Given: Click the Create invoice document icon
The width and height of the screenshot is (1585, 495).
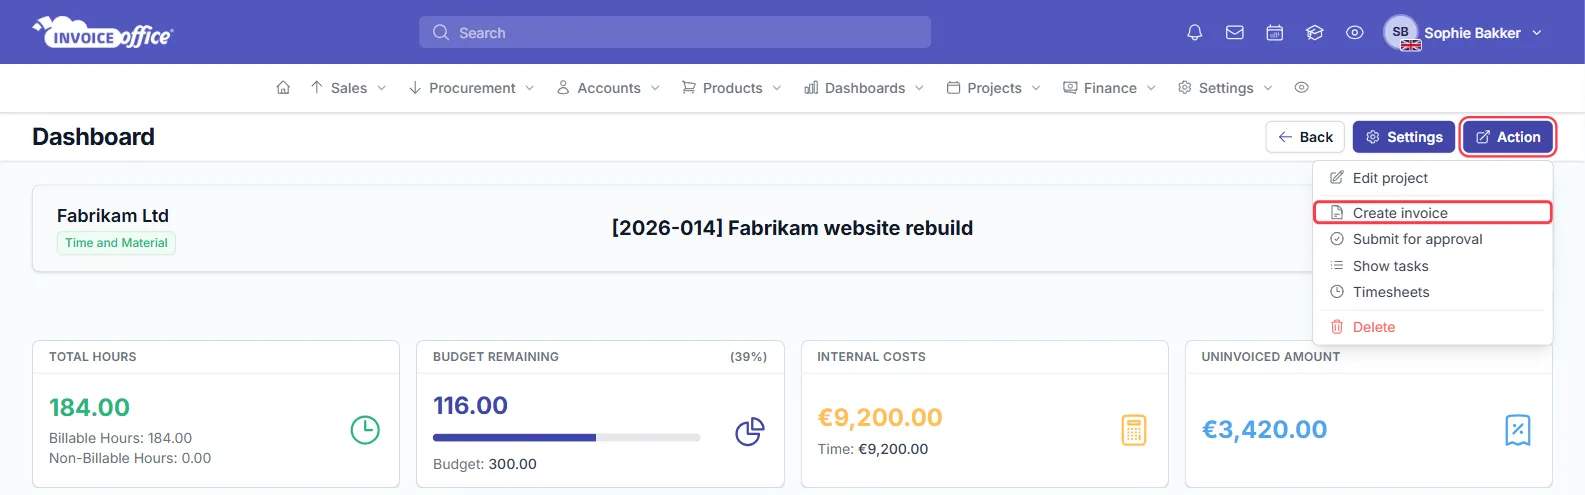Looking at the screenshot, I should [x=1337, y=213].
